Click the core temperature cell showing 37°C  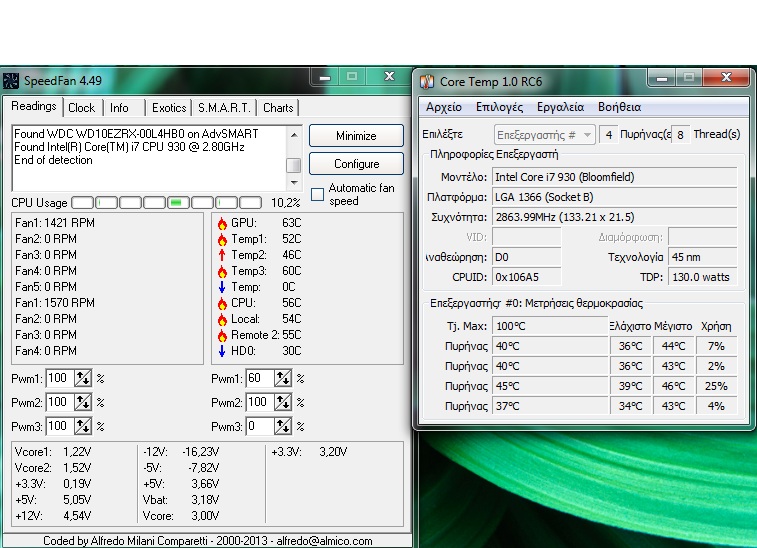click(549, 406)
